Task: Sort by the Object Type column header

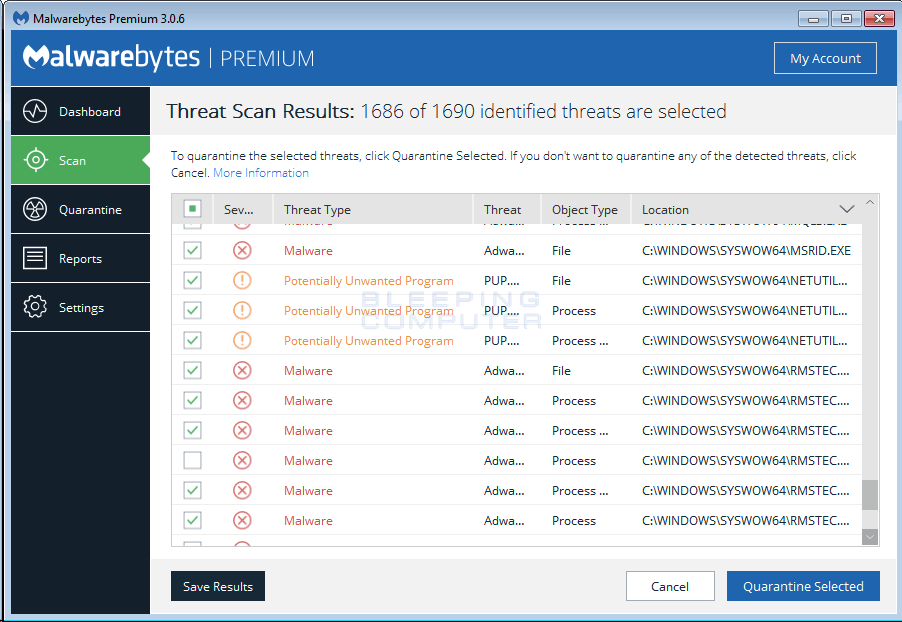Action: [586, 209]
